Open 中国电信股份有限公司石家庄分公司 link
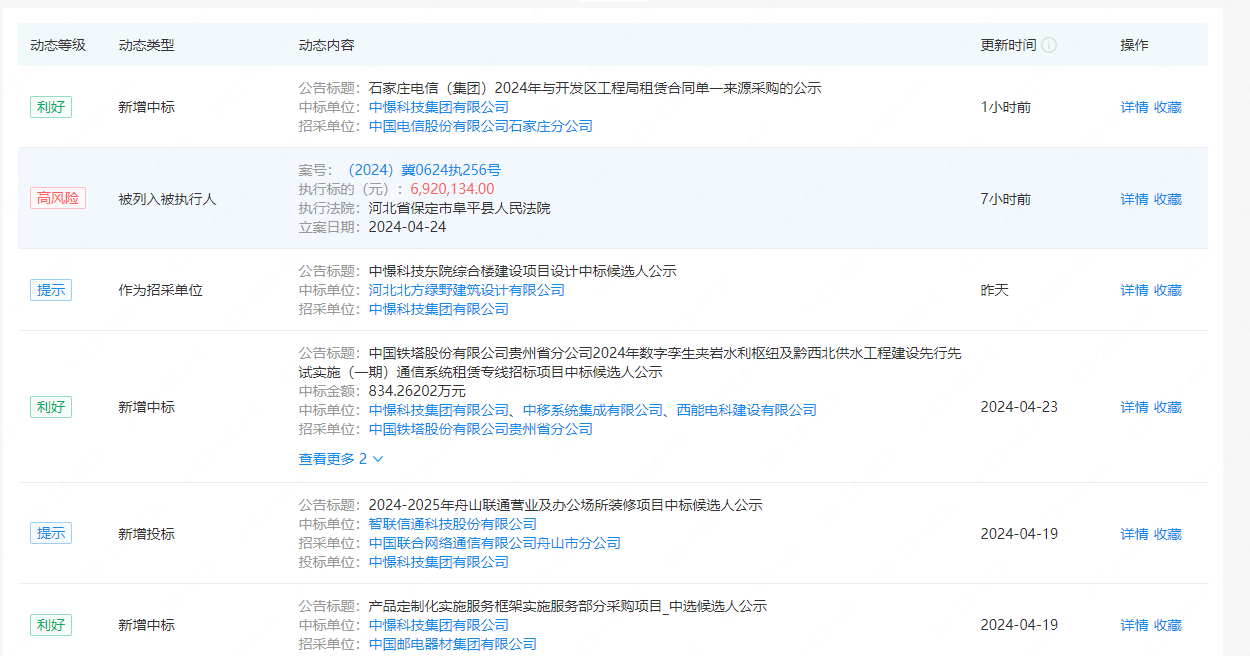1250x656 pixels. coord(481,126)
